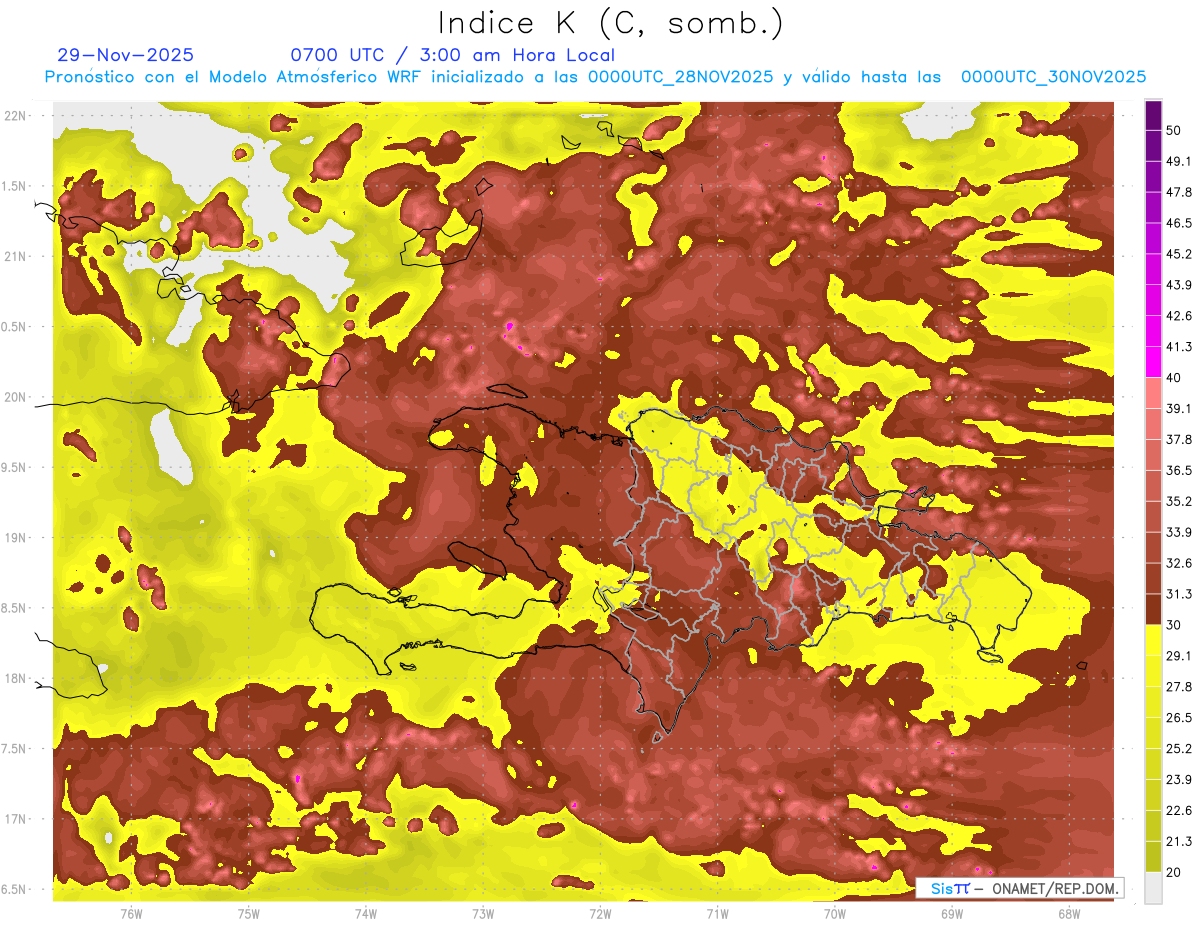This screenshot has width=1200, height=927.
Task: Click the '30' color scale value
Action: [1173, 625]
